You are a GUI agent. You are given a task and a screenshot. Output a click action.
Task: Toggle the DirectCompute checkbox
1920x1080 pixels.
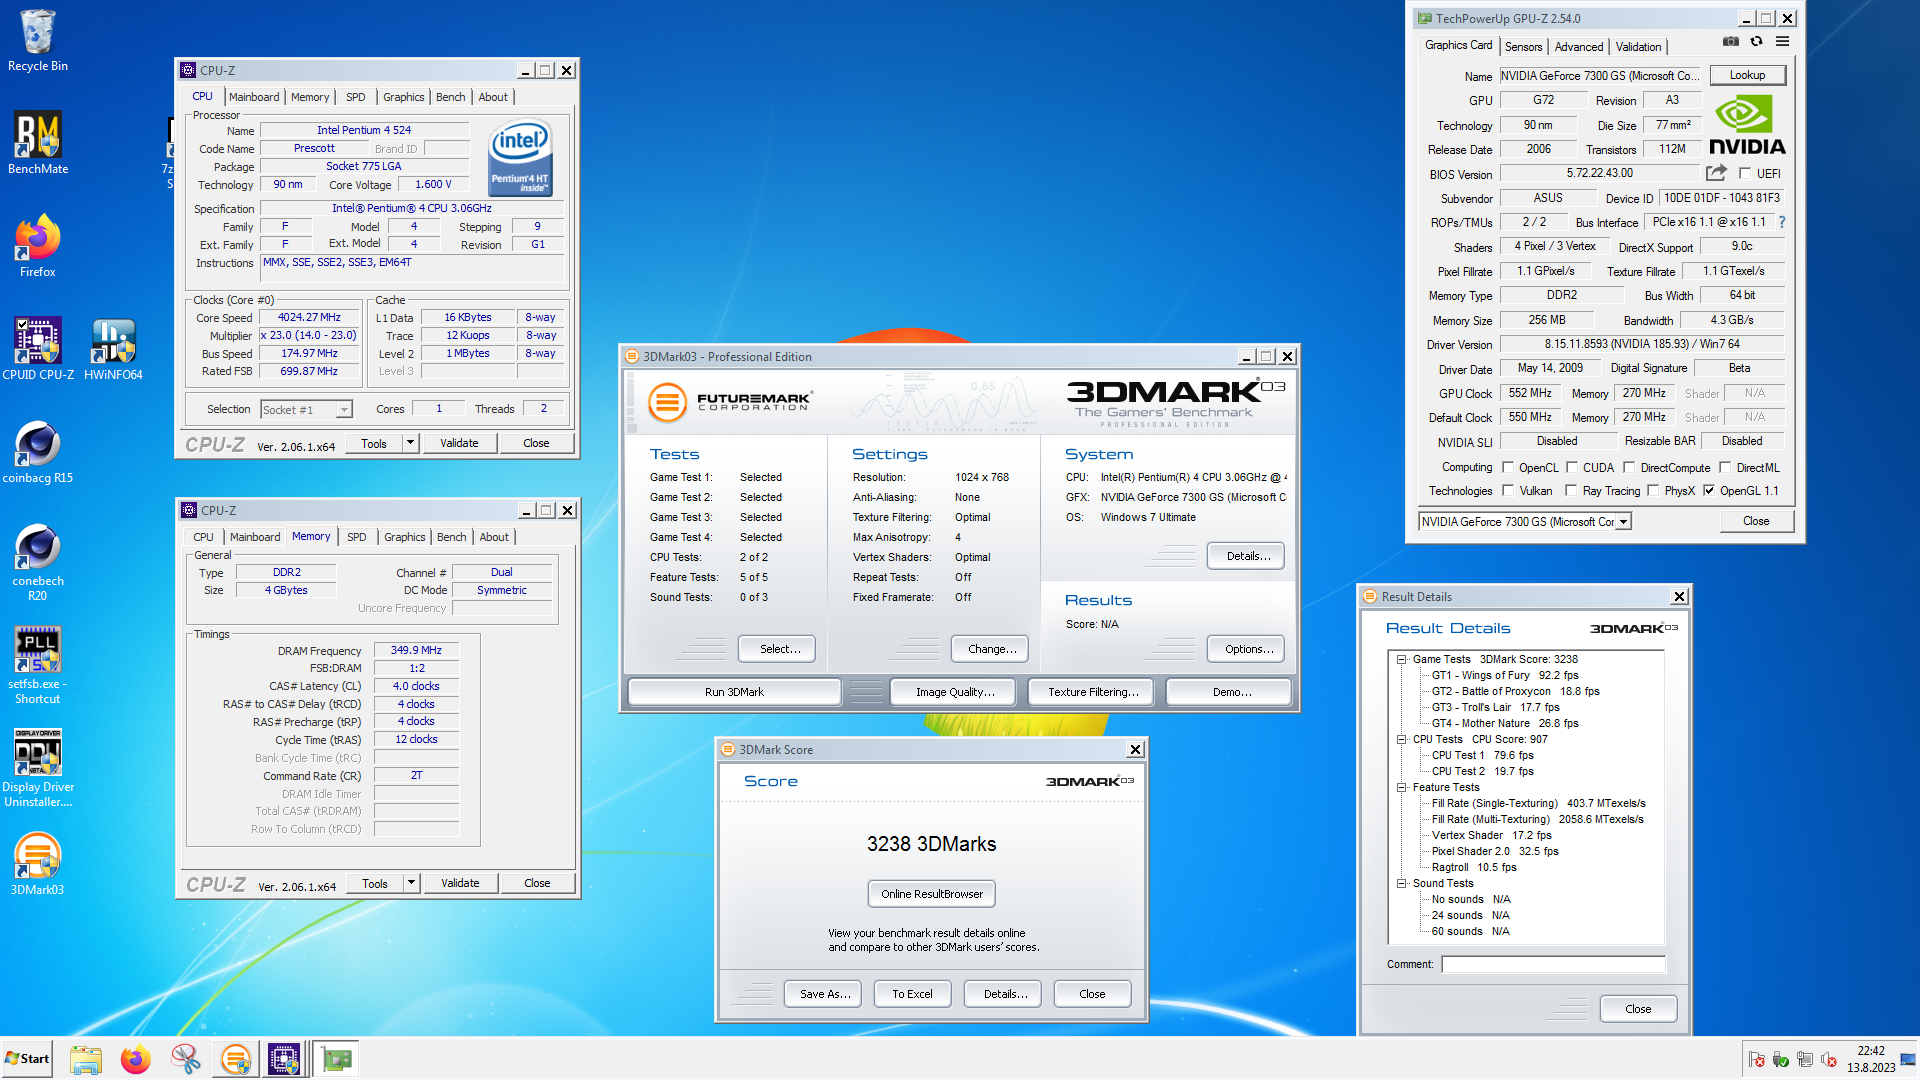1629,467
